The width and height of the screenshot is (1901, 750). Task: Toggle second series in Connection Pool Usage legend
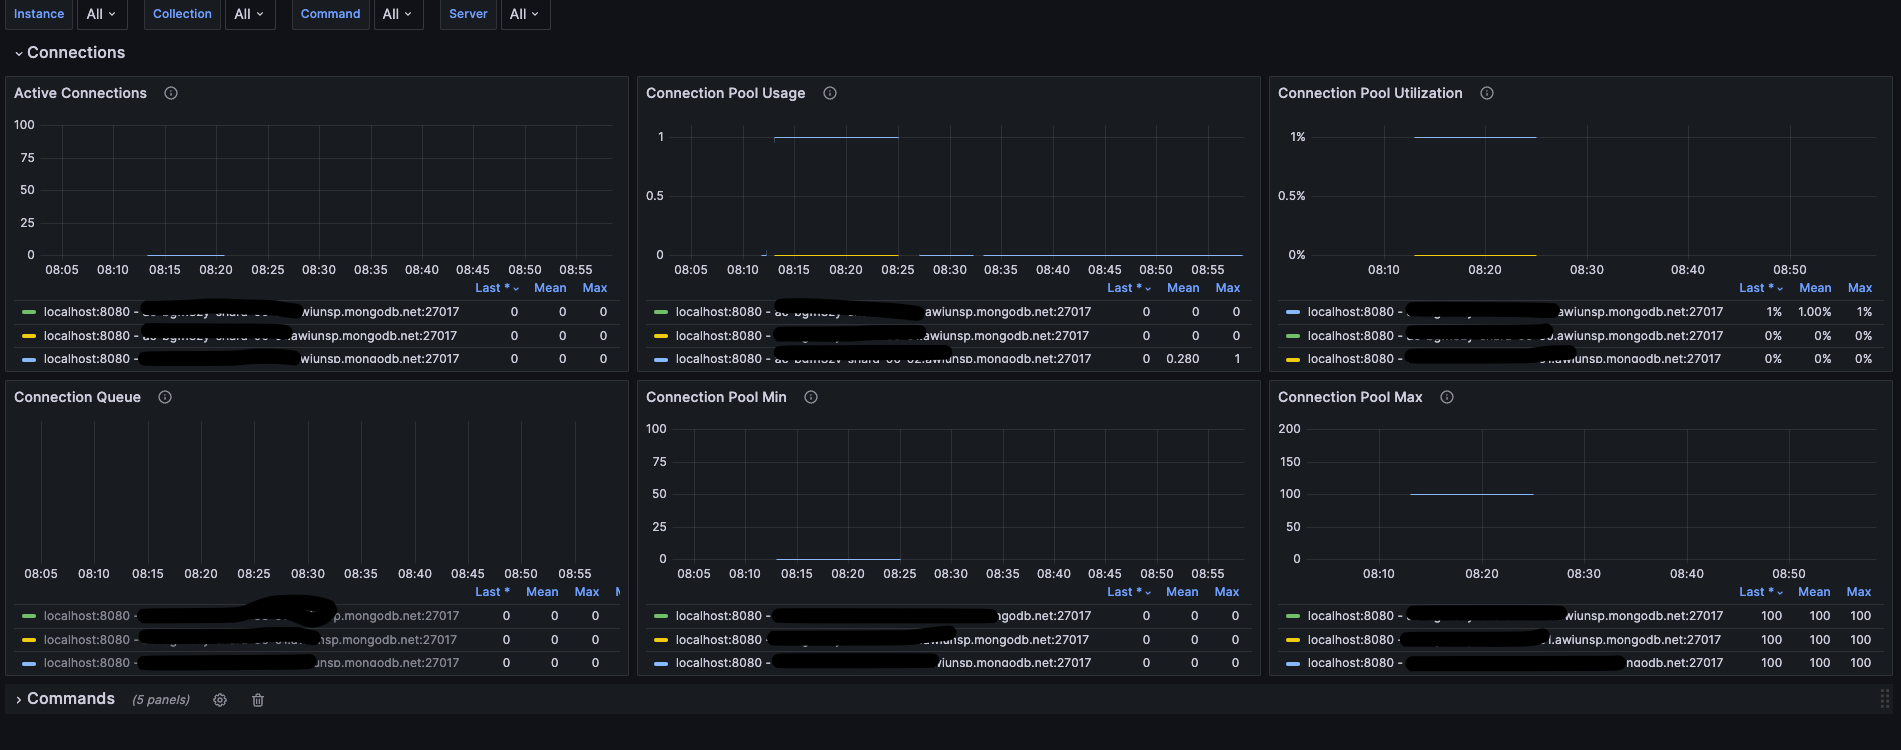882,336
